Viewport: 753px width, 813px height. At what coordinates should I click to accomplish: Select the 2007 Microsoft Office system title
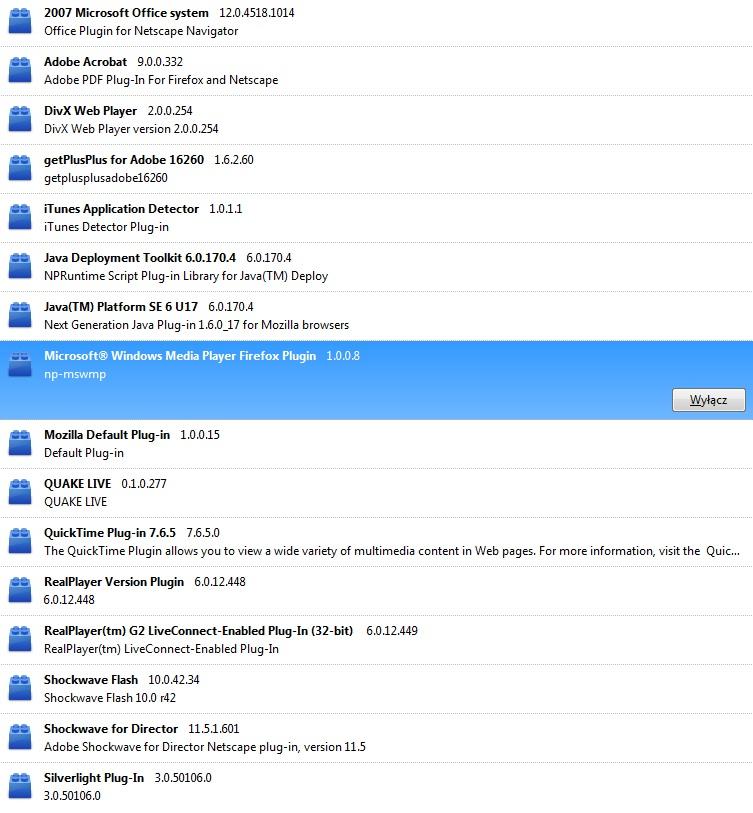click(x=126, y=13)
